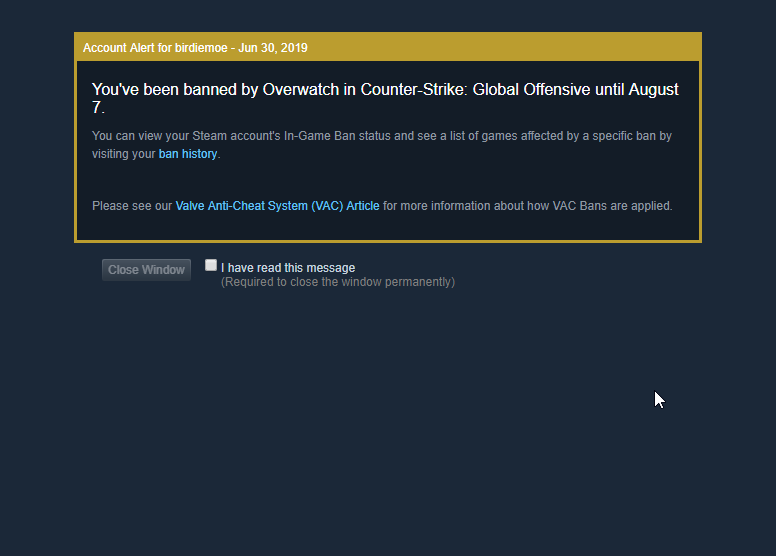
Task: Click the 'Please see our' text
Action: (132, 206)
